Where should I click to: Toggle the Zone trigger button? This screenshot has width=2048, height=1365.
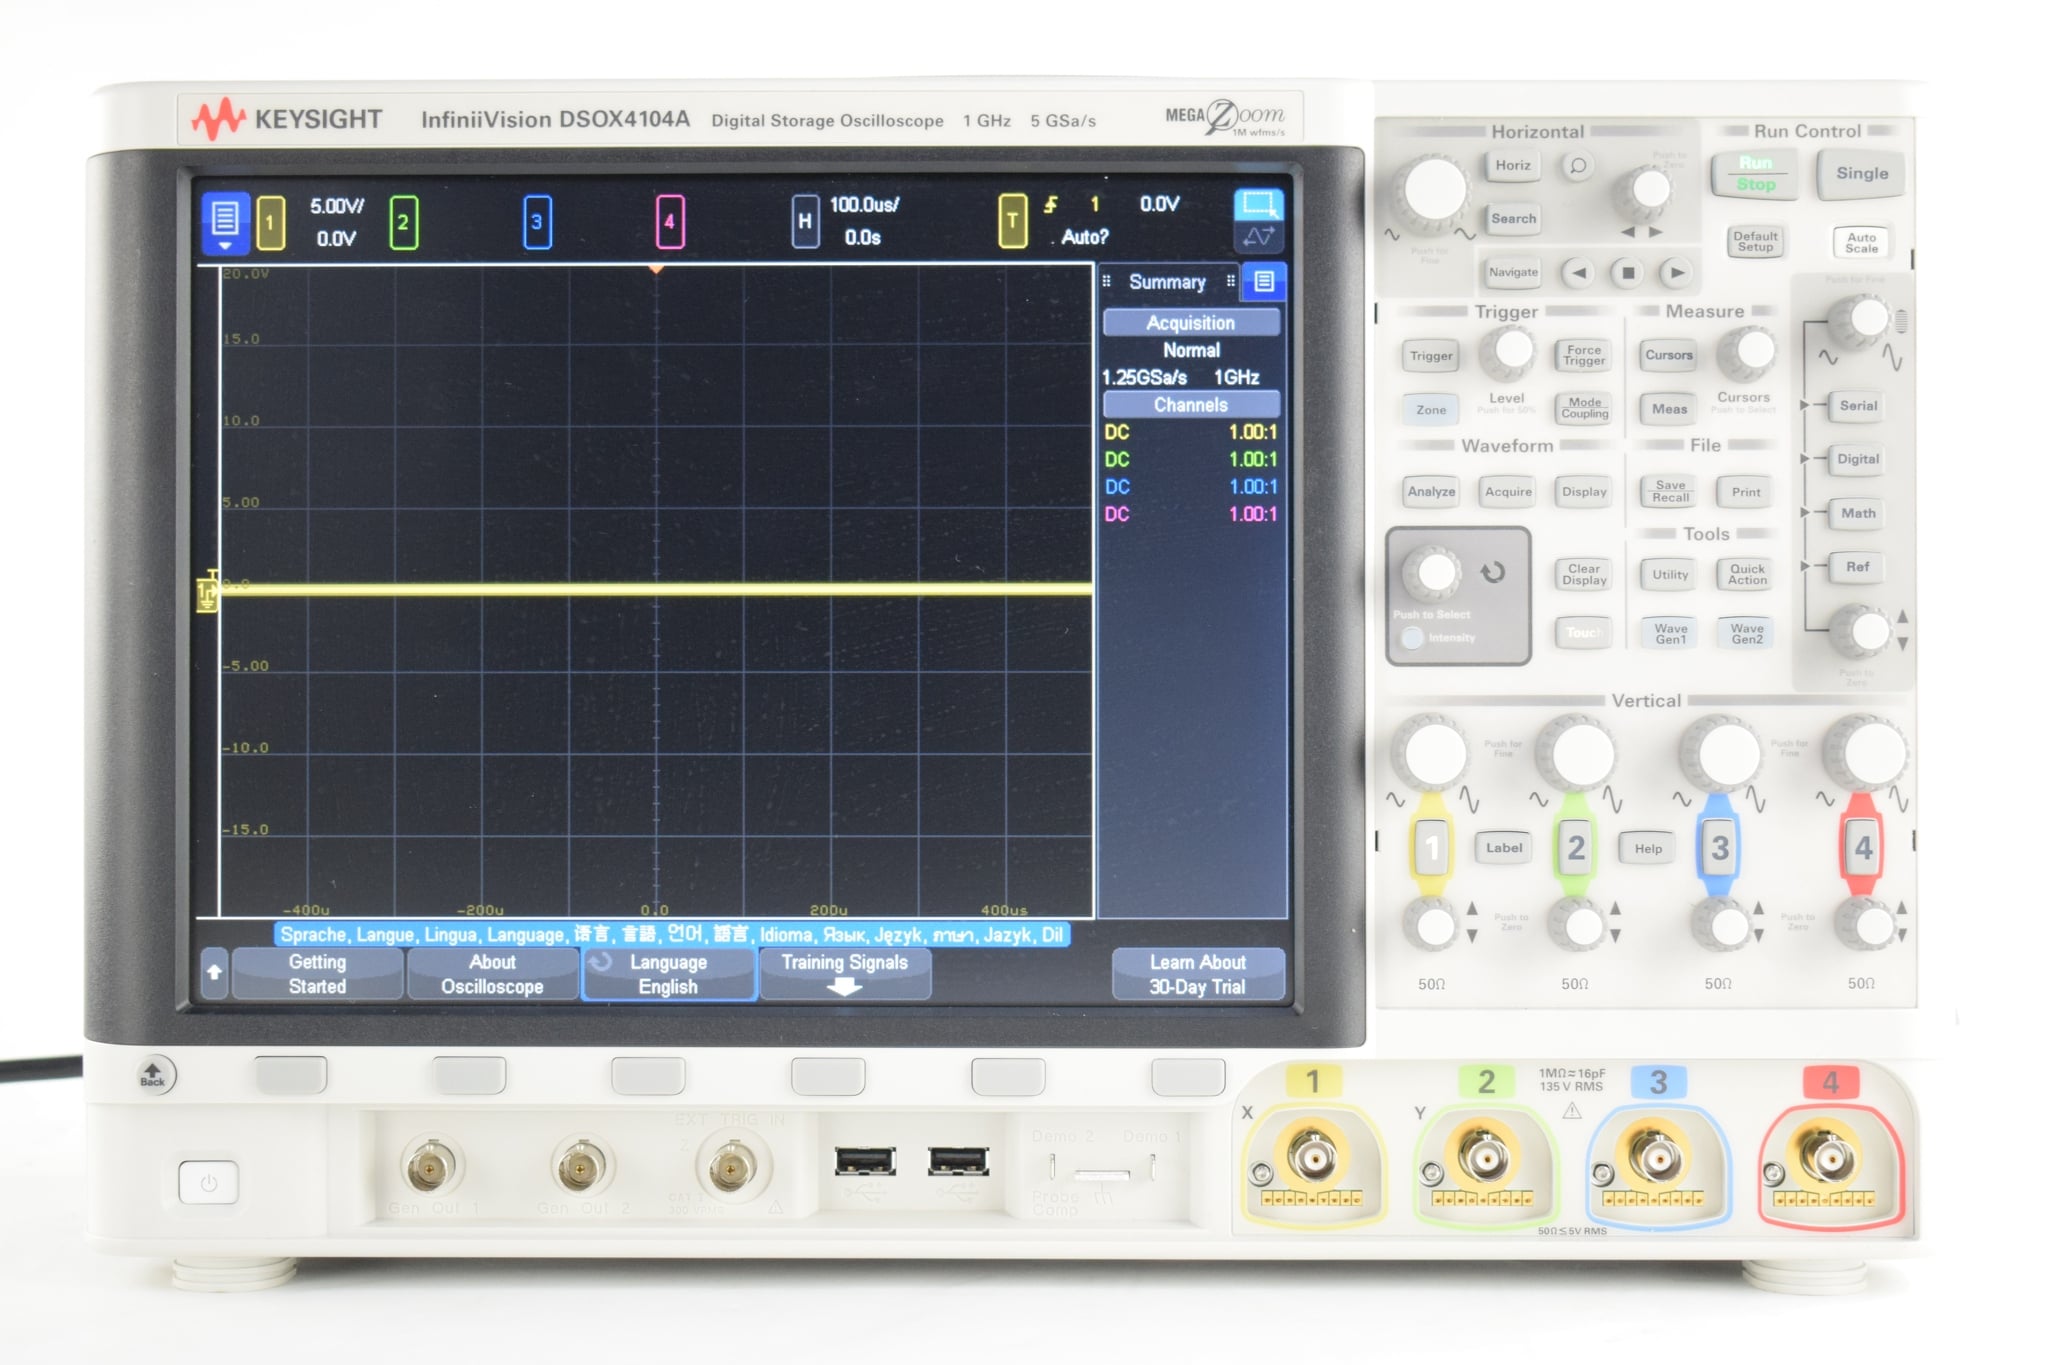pos(1431,410)
